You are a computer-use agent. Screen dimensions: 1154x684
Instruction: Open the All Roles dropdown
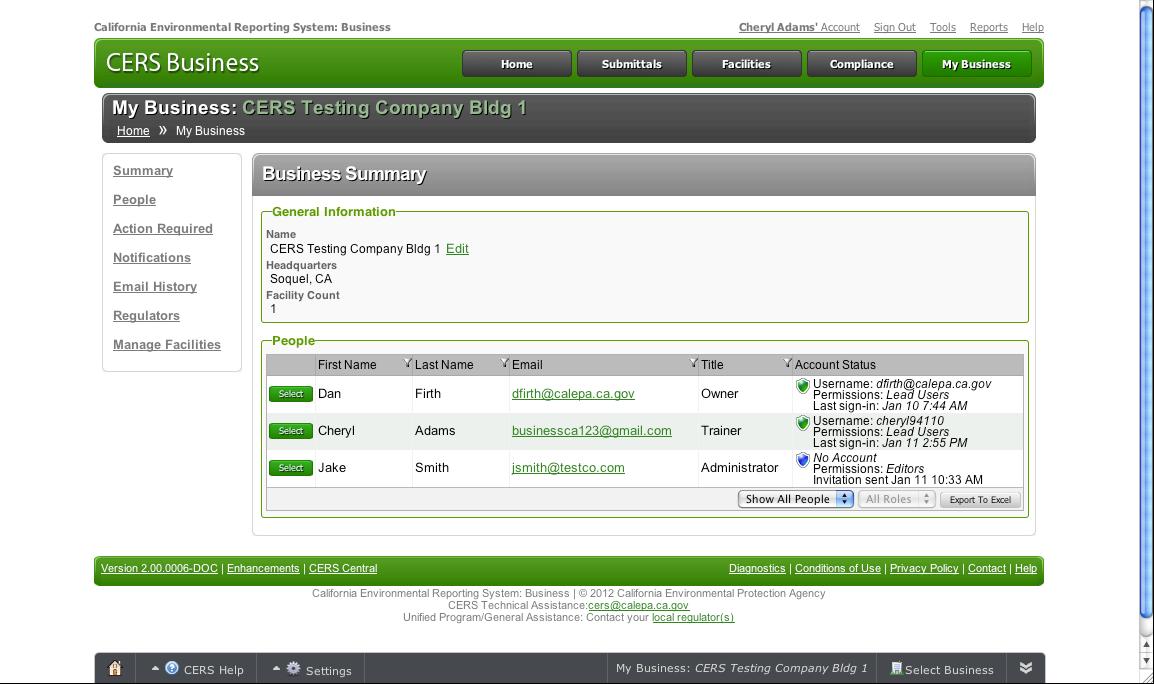pyautogui.click(x=897, y=499)
